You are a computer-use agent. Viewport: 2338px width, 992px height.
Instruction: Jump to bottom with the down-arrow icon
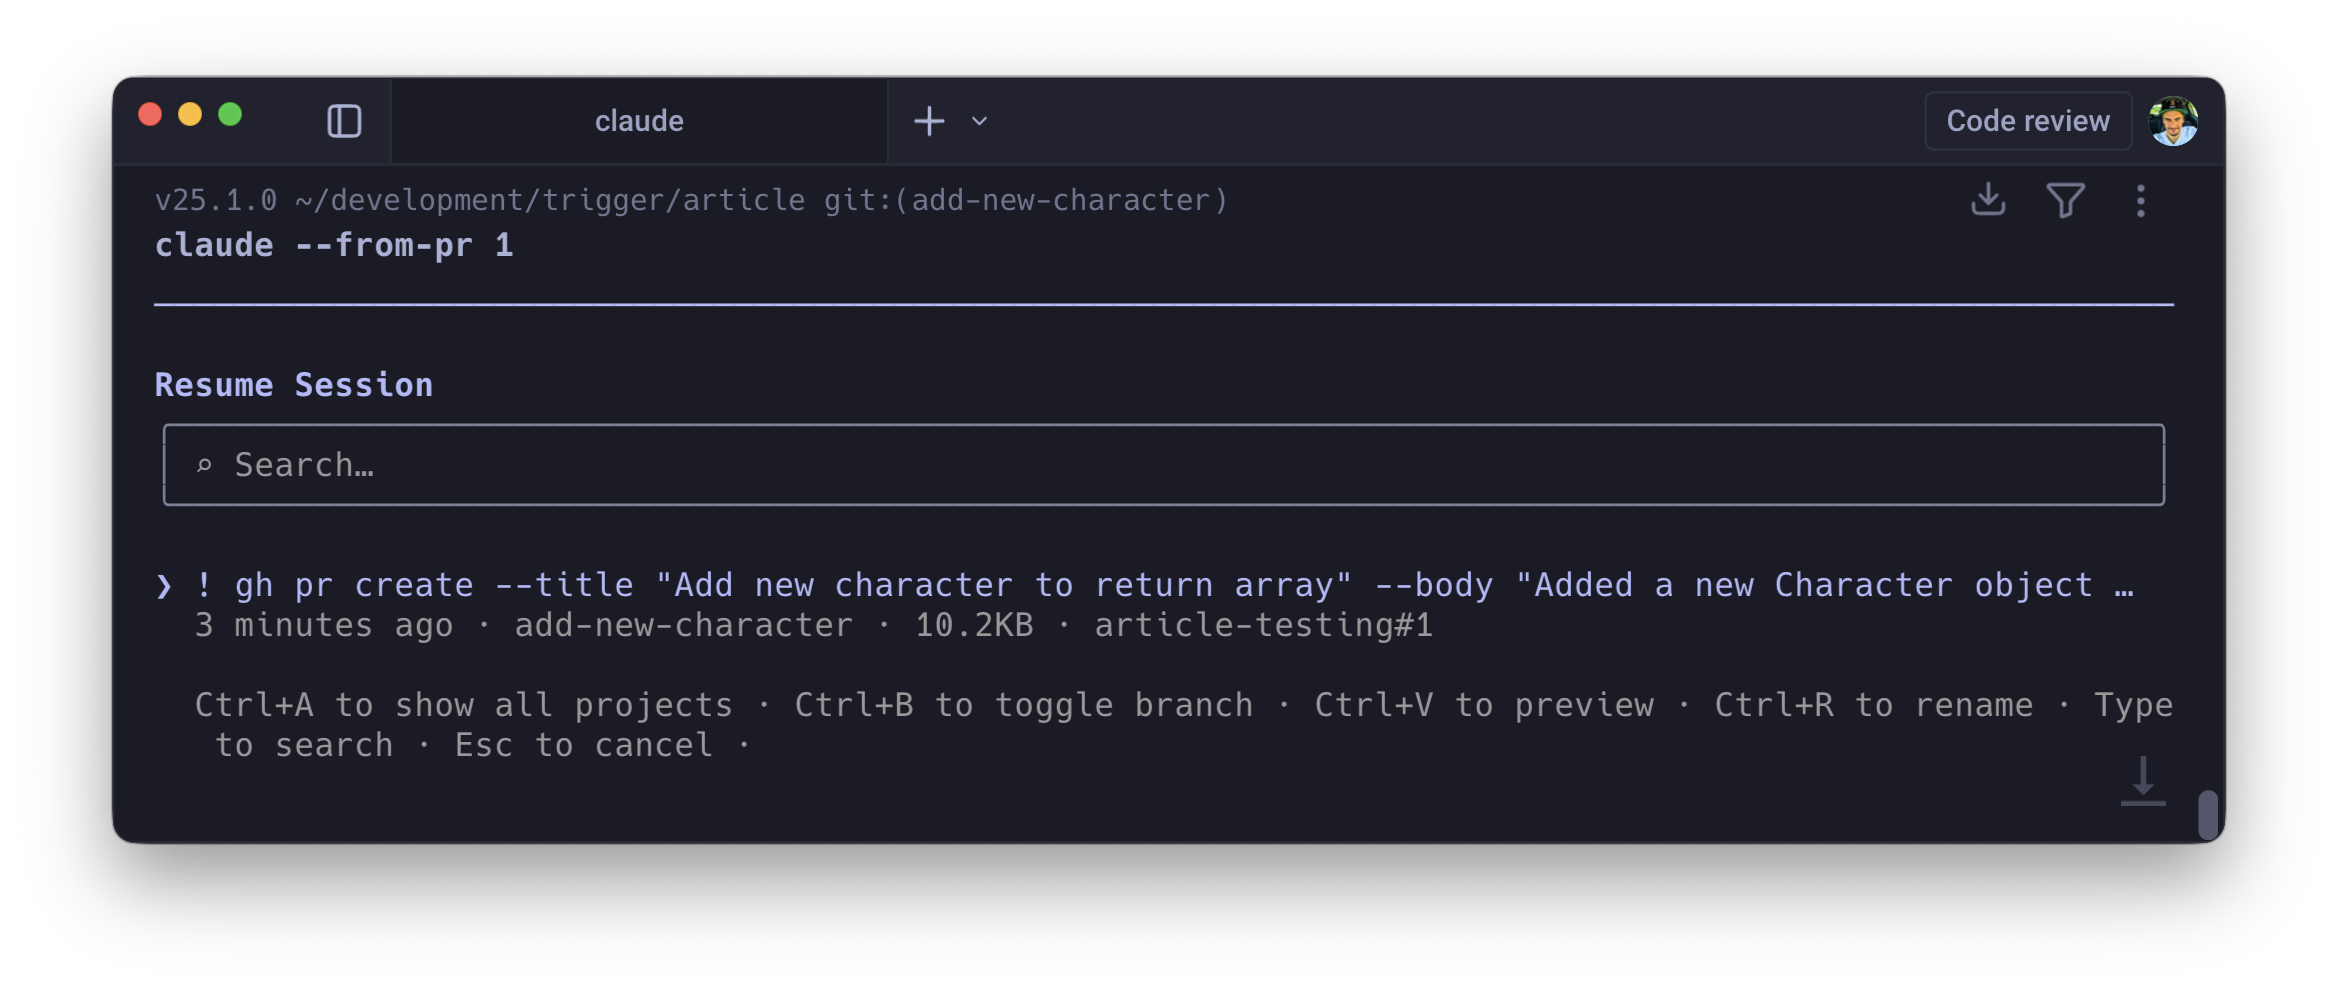tap(2143, 781)
